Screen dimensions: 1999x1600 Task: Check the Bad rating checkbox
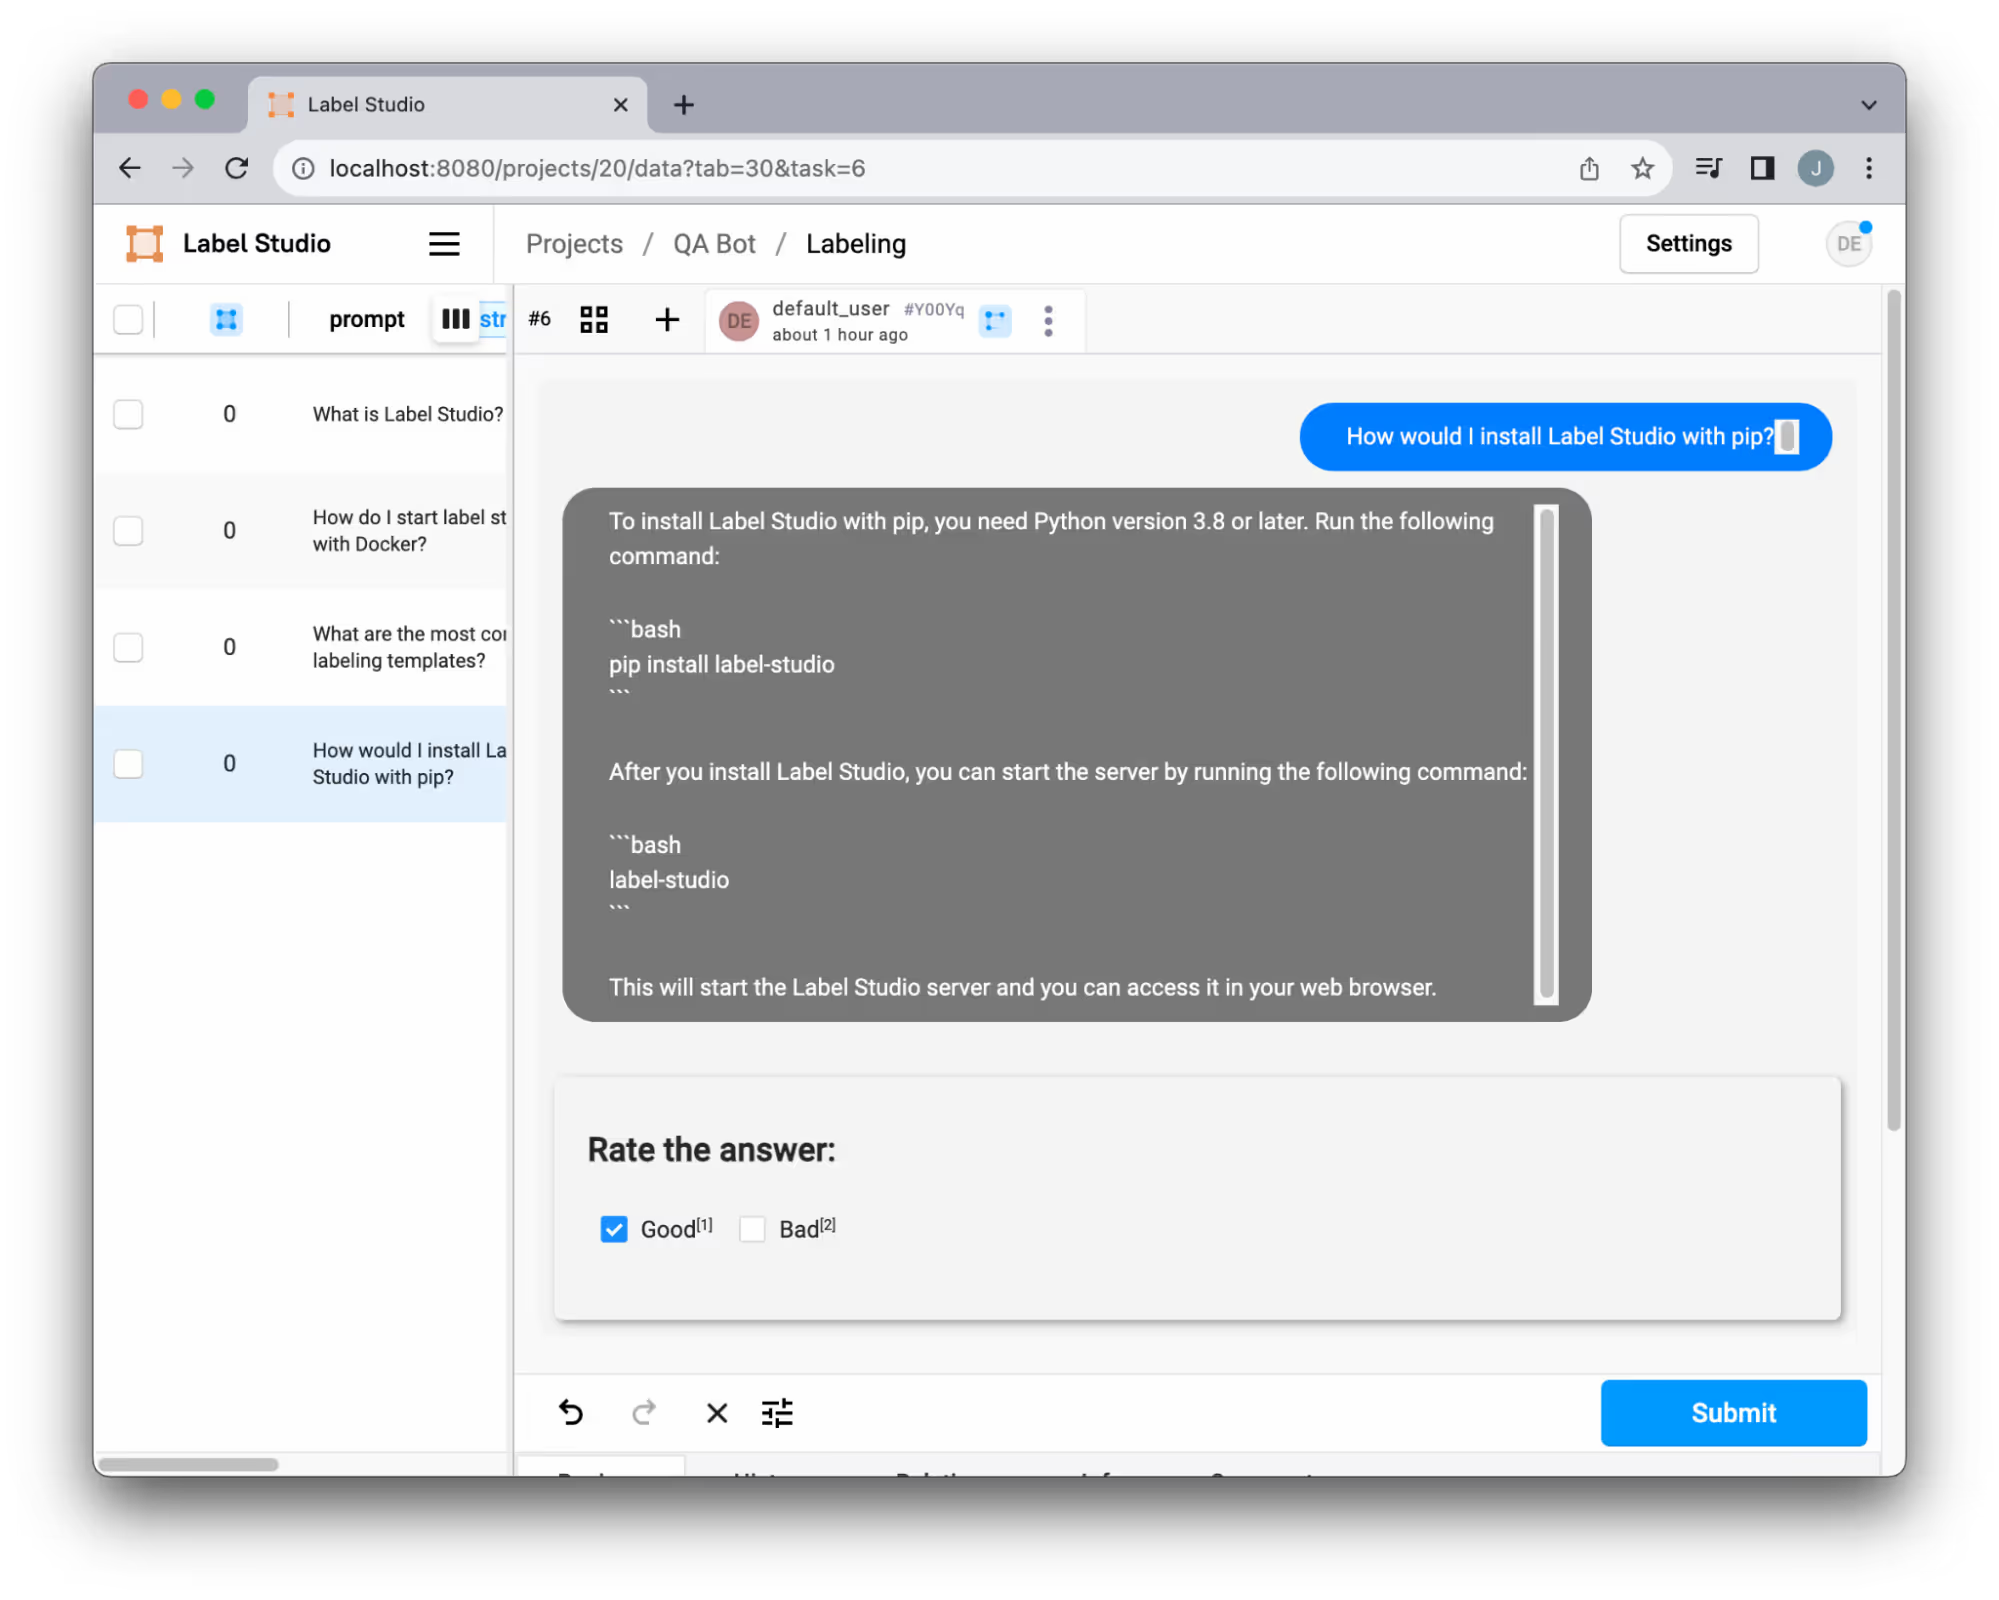coord(752,1229)
